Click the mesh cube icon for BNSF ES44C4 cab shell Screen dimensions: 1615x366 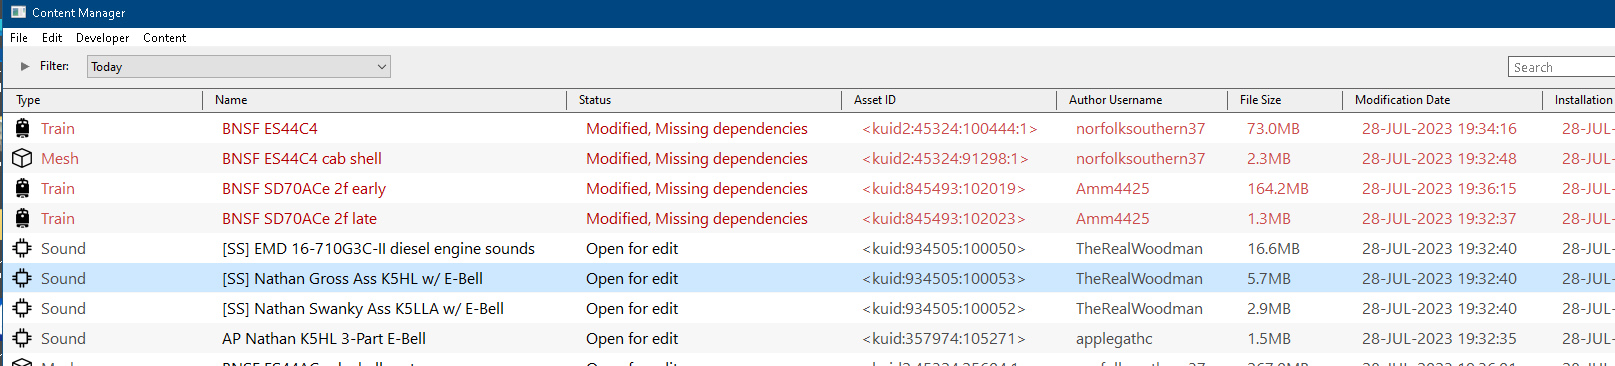pos(22,158)
